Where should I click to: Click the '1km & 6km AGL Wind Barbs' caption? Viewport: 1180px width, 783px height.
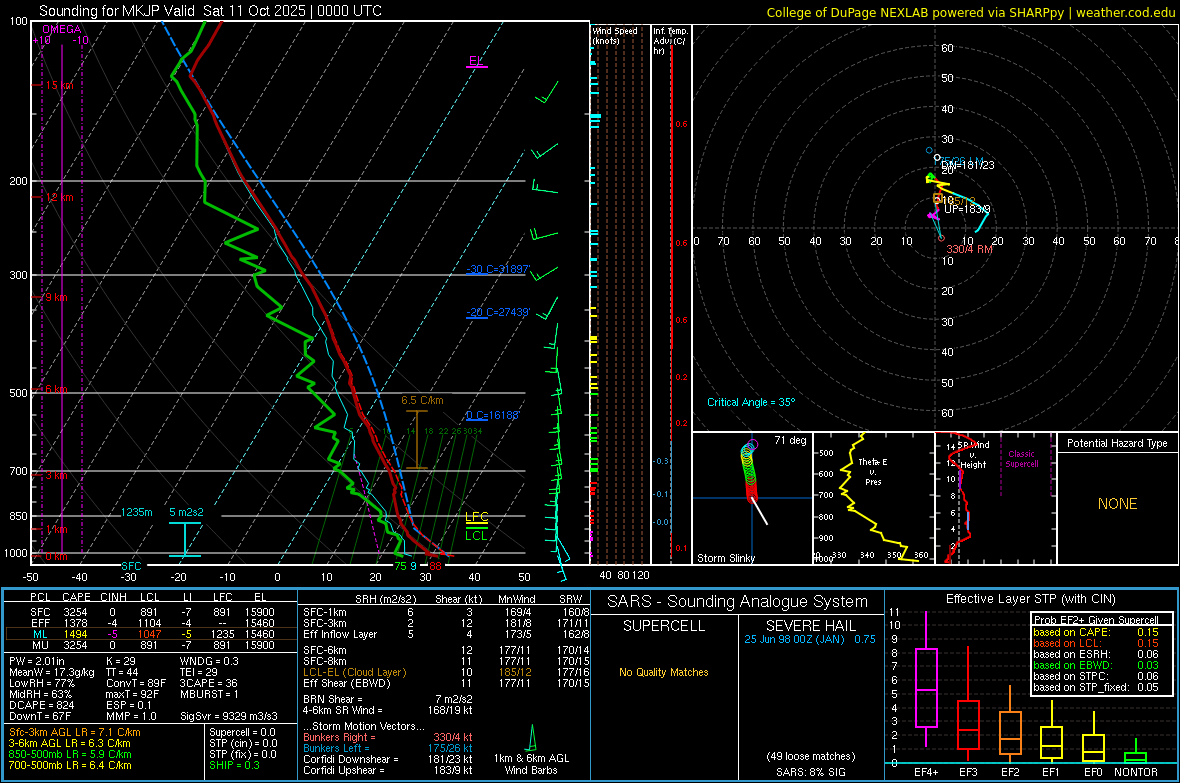(x=531, y=764)
